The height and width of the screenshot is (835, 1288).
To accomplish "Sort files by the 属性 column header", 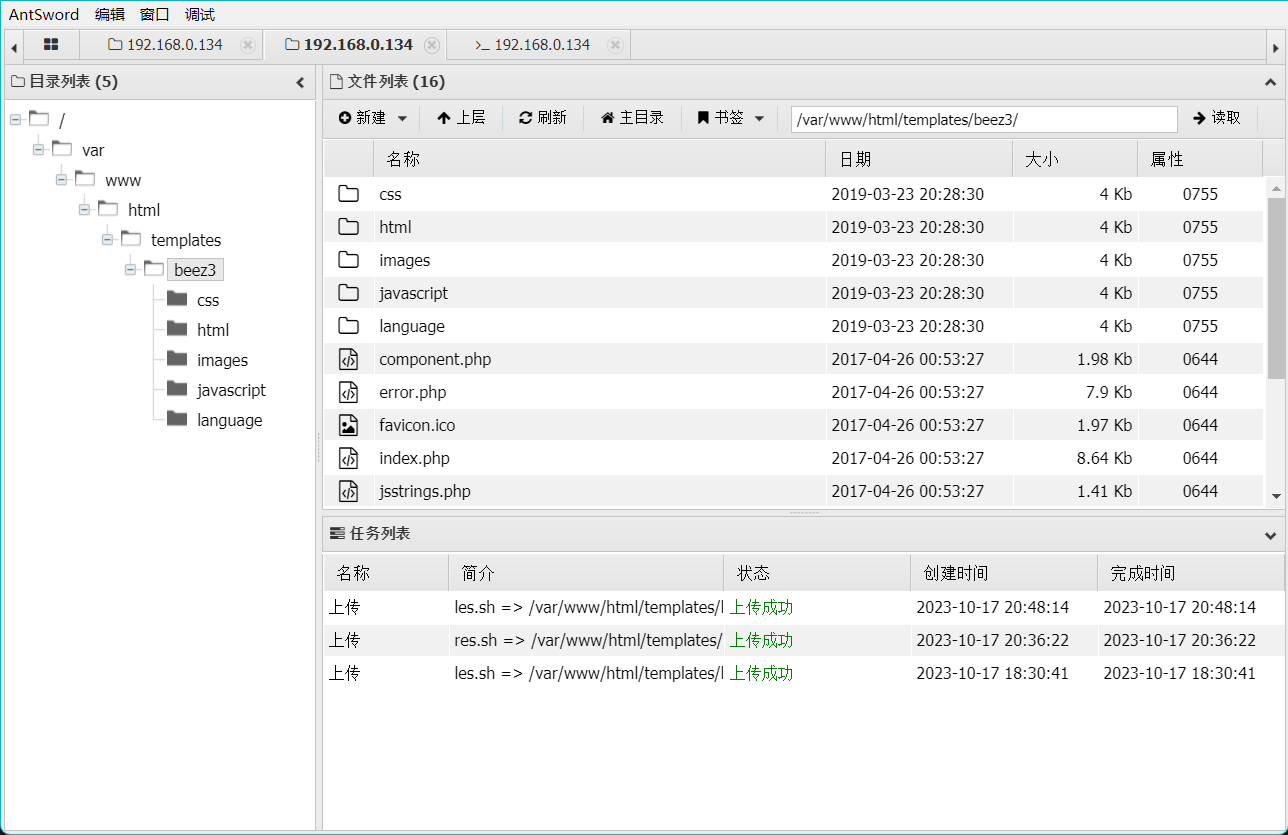I will 1200,159.
